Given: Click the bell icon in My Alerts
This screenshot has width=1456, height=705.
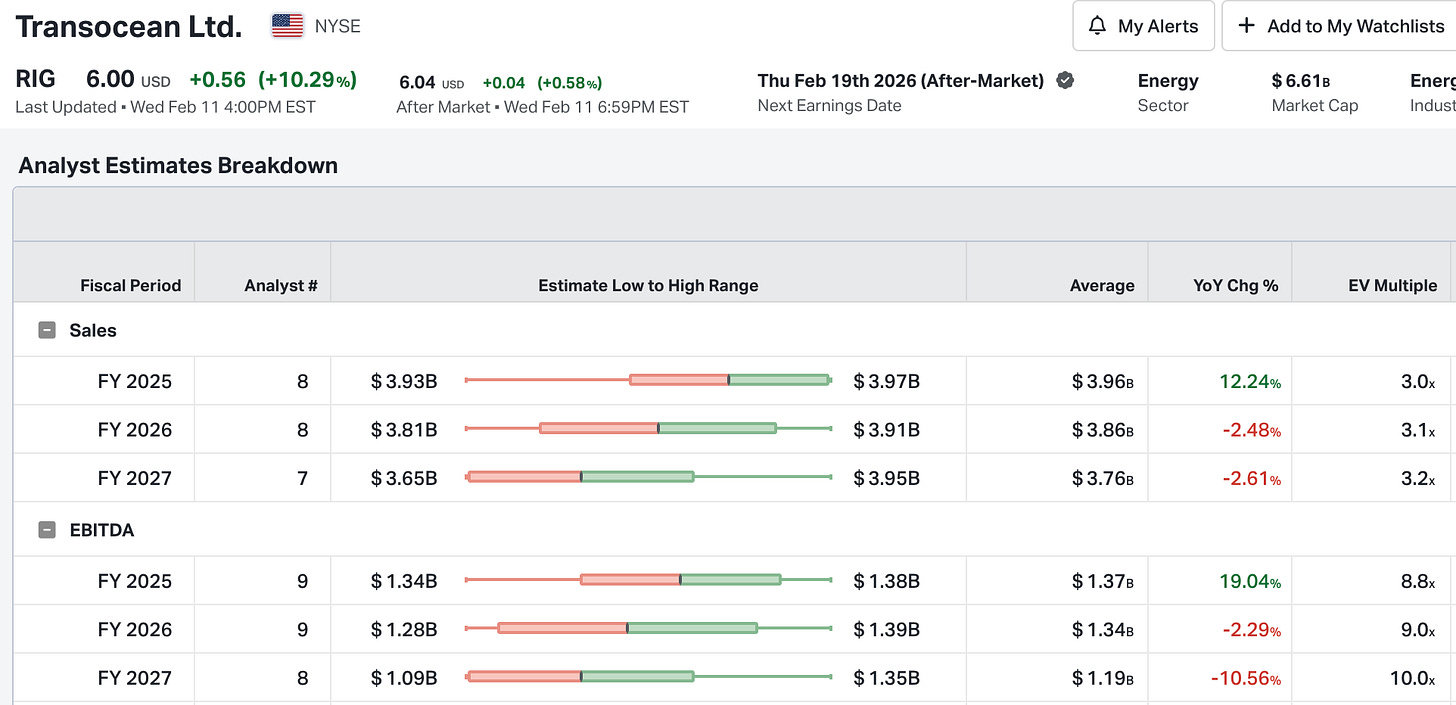Looking at the screenshot, I should tap(1097, 26).
